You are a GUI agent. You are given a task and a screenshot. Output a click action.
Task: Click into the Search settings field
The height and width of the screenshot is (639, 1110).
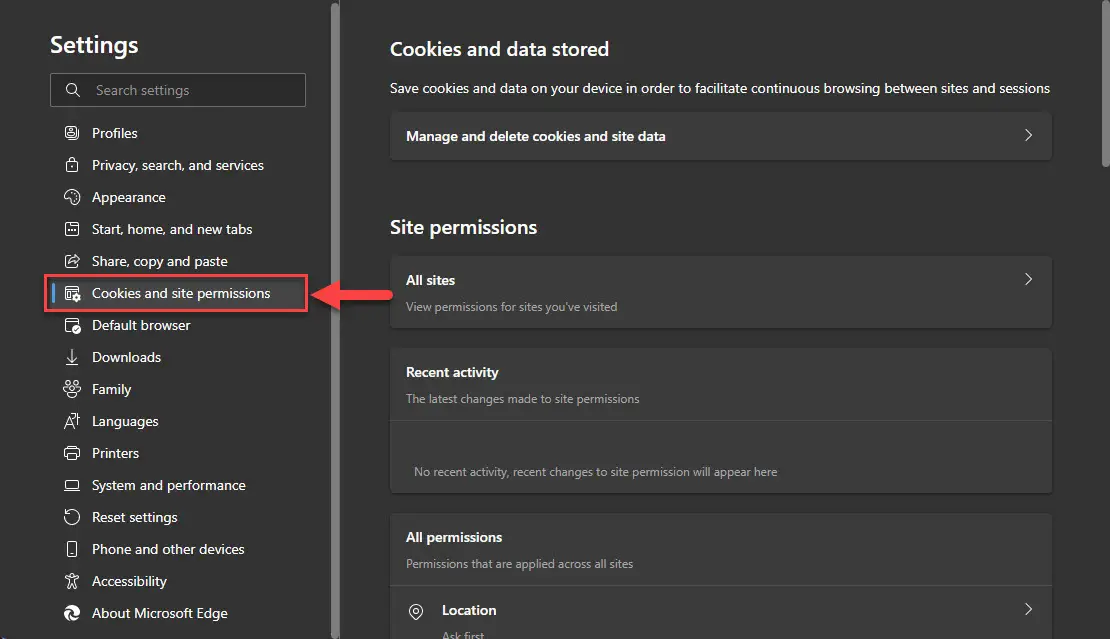[x=178, y=90]
